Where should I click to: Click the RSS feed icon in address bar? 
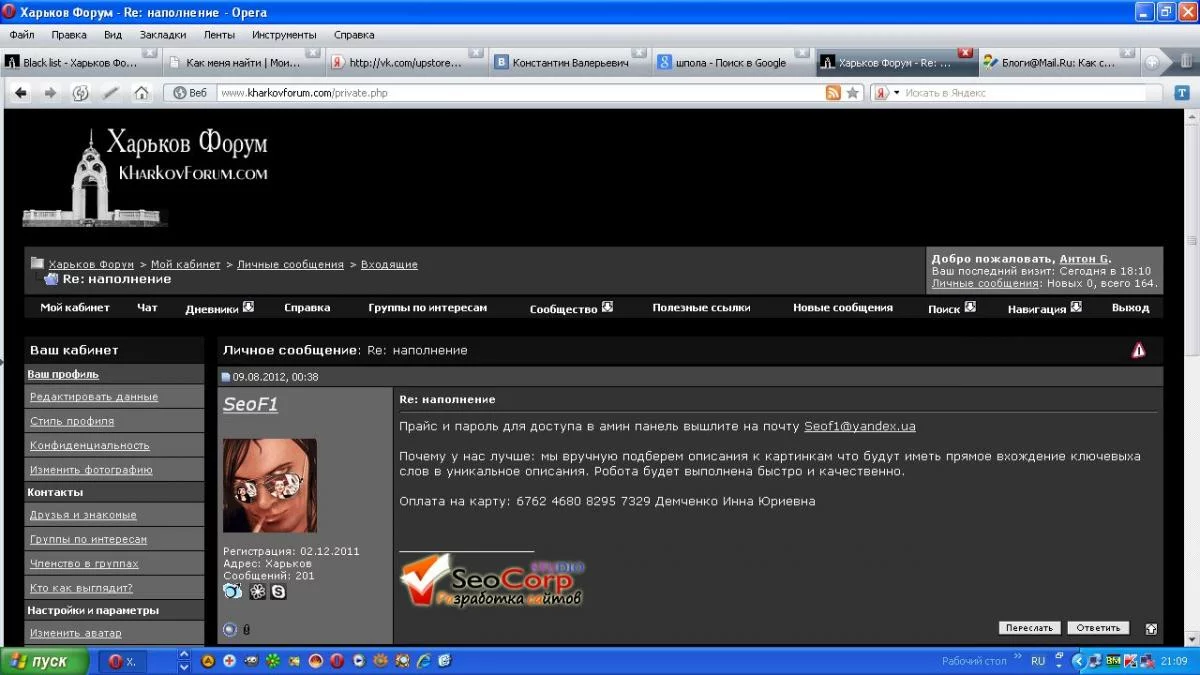point(833,93)
